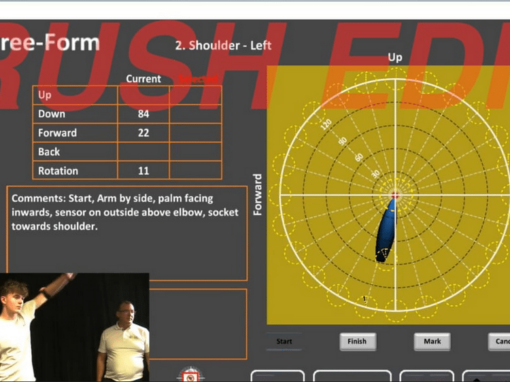Screen dimensions: 510x382
Task: Select the Forward current value 22 cell
Action: [x=143, y=133]
